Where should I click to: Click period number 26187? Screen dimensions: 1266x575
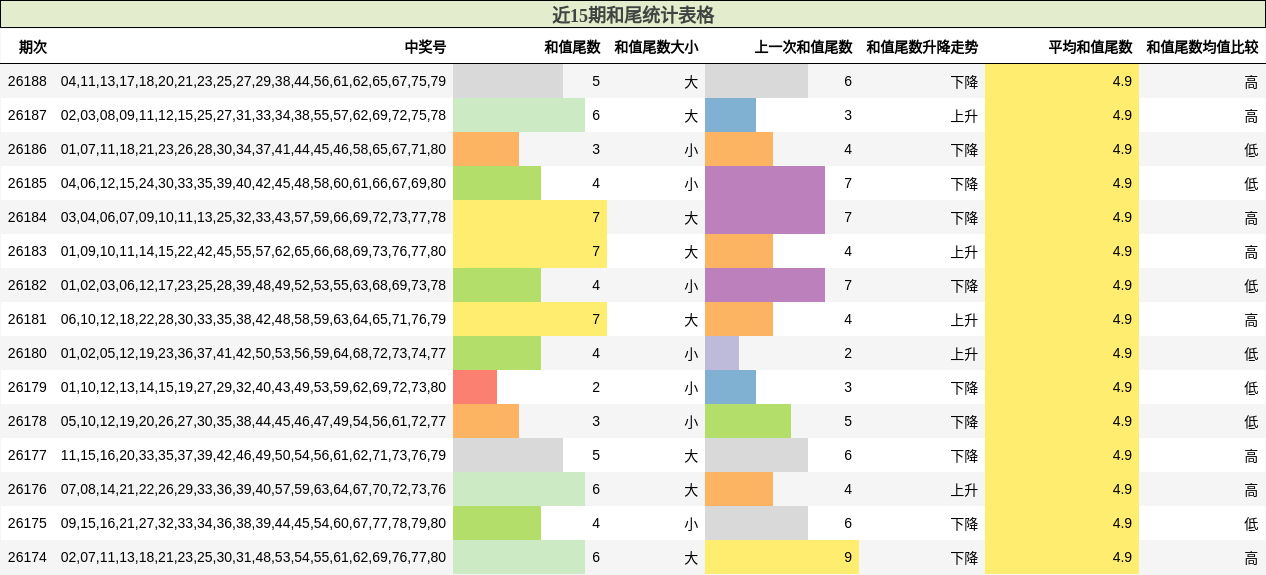27,115
